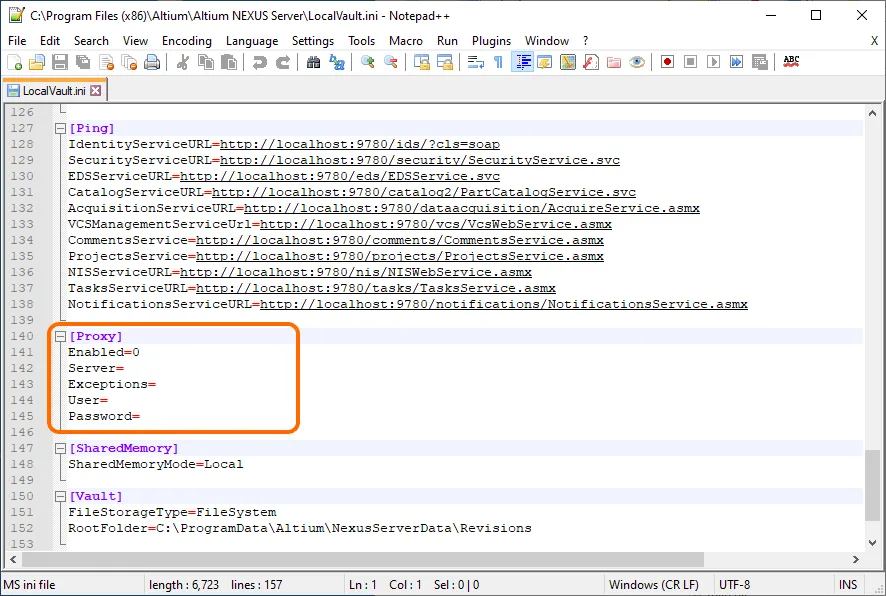Open the Document Map icon
This screenshot has height=596, width=886.
[x=568, y=62]
